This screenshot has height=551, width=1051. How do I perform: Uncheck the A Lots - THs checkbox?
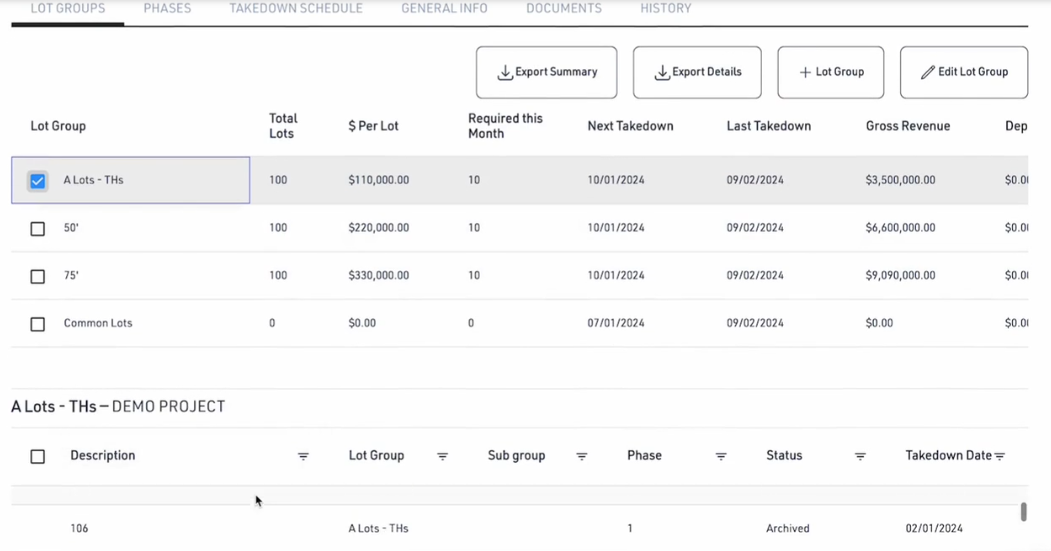(38, 181)
